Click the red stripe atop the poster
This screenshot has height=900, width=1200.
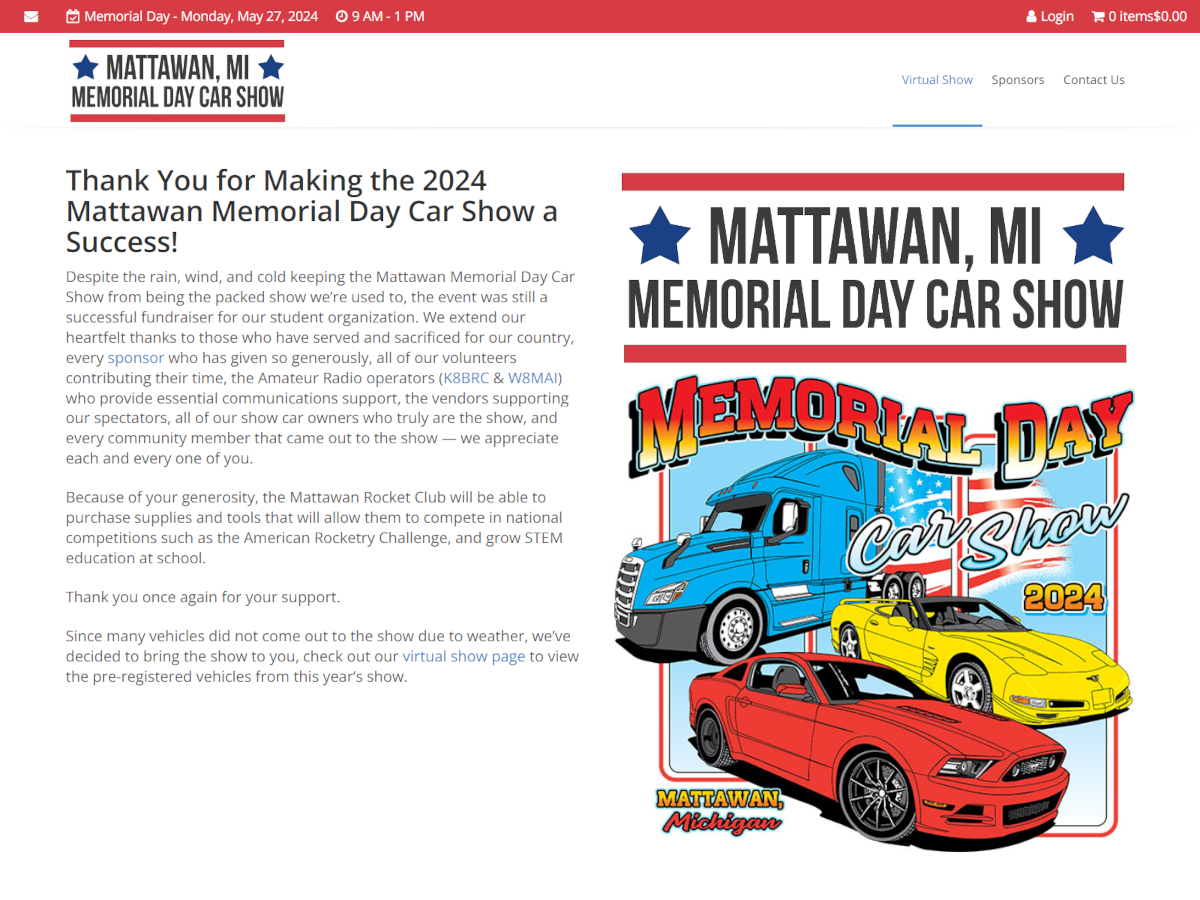coord(873,181)
